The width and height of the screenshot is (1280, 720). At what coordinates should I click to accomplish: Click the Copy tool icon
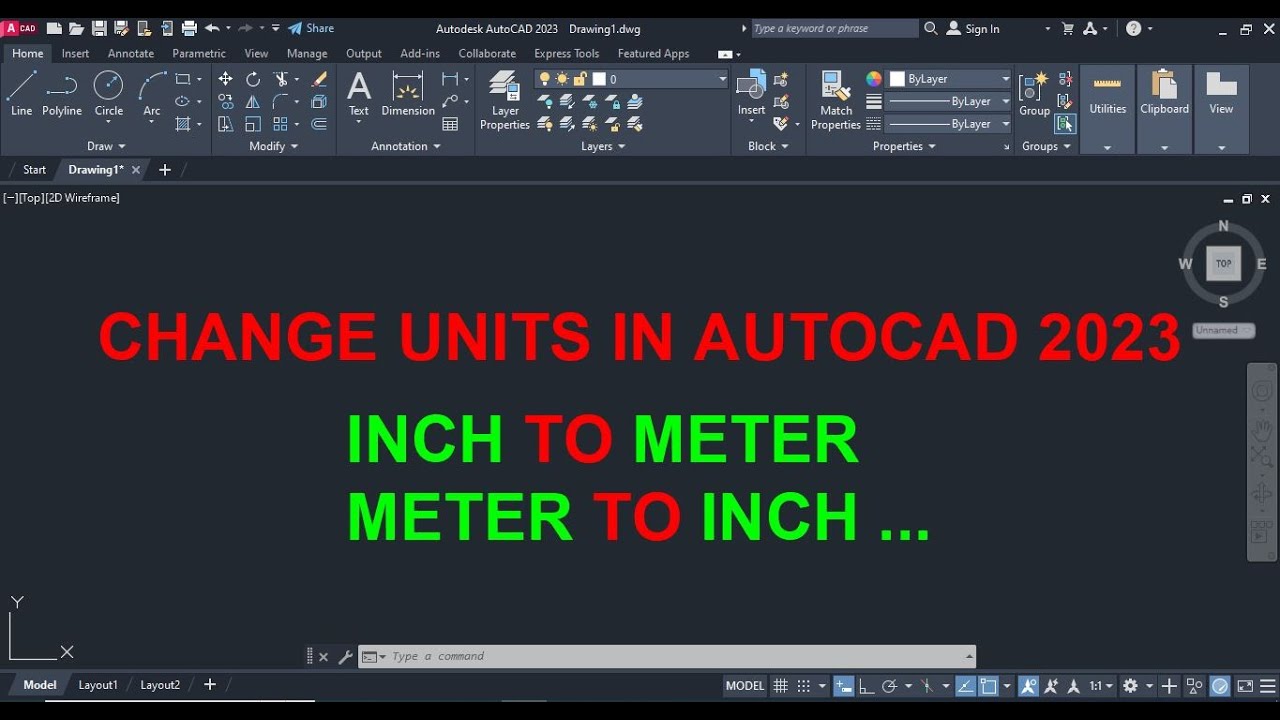click(x=226, y=101)
